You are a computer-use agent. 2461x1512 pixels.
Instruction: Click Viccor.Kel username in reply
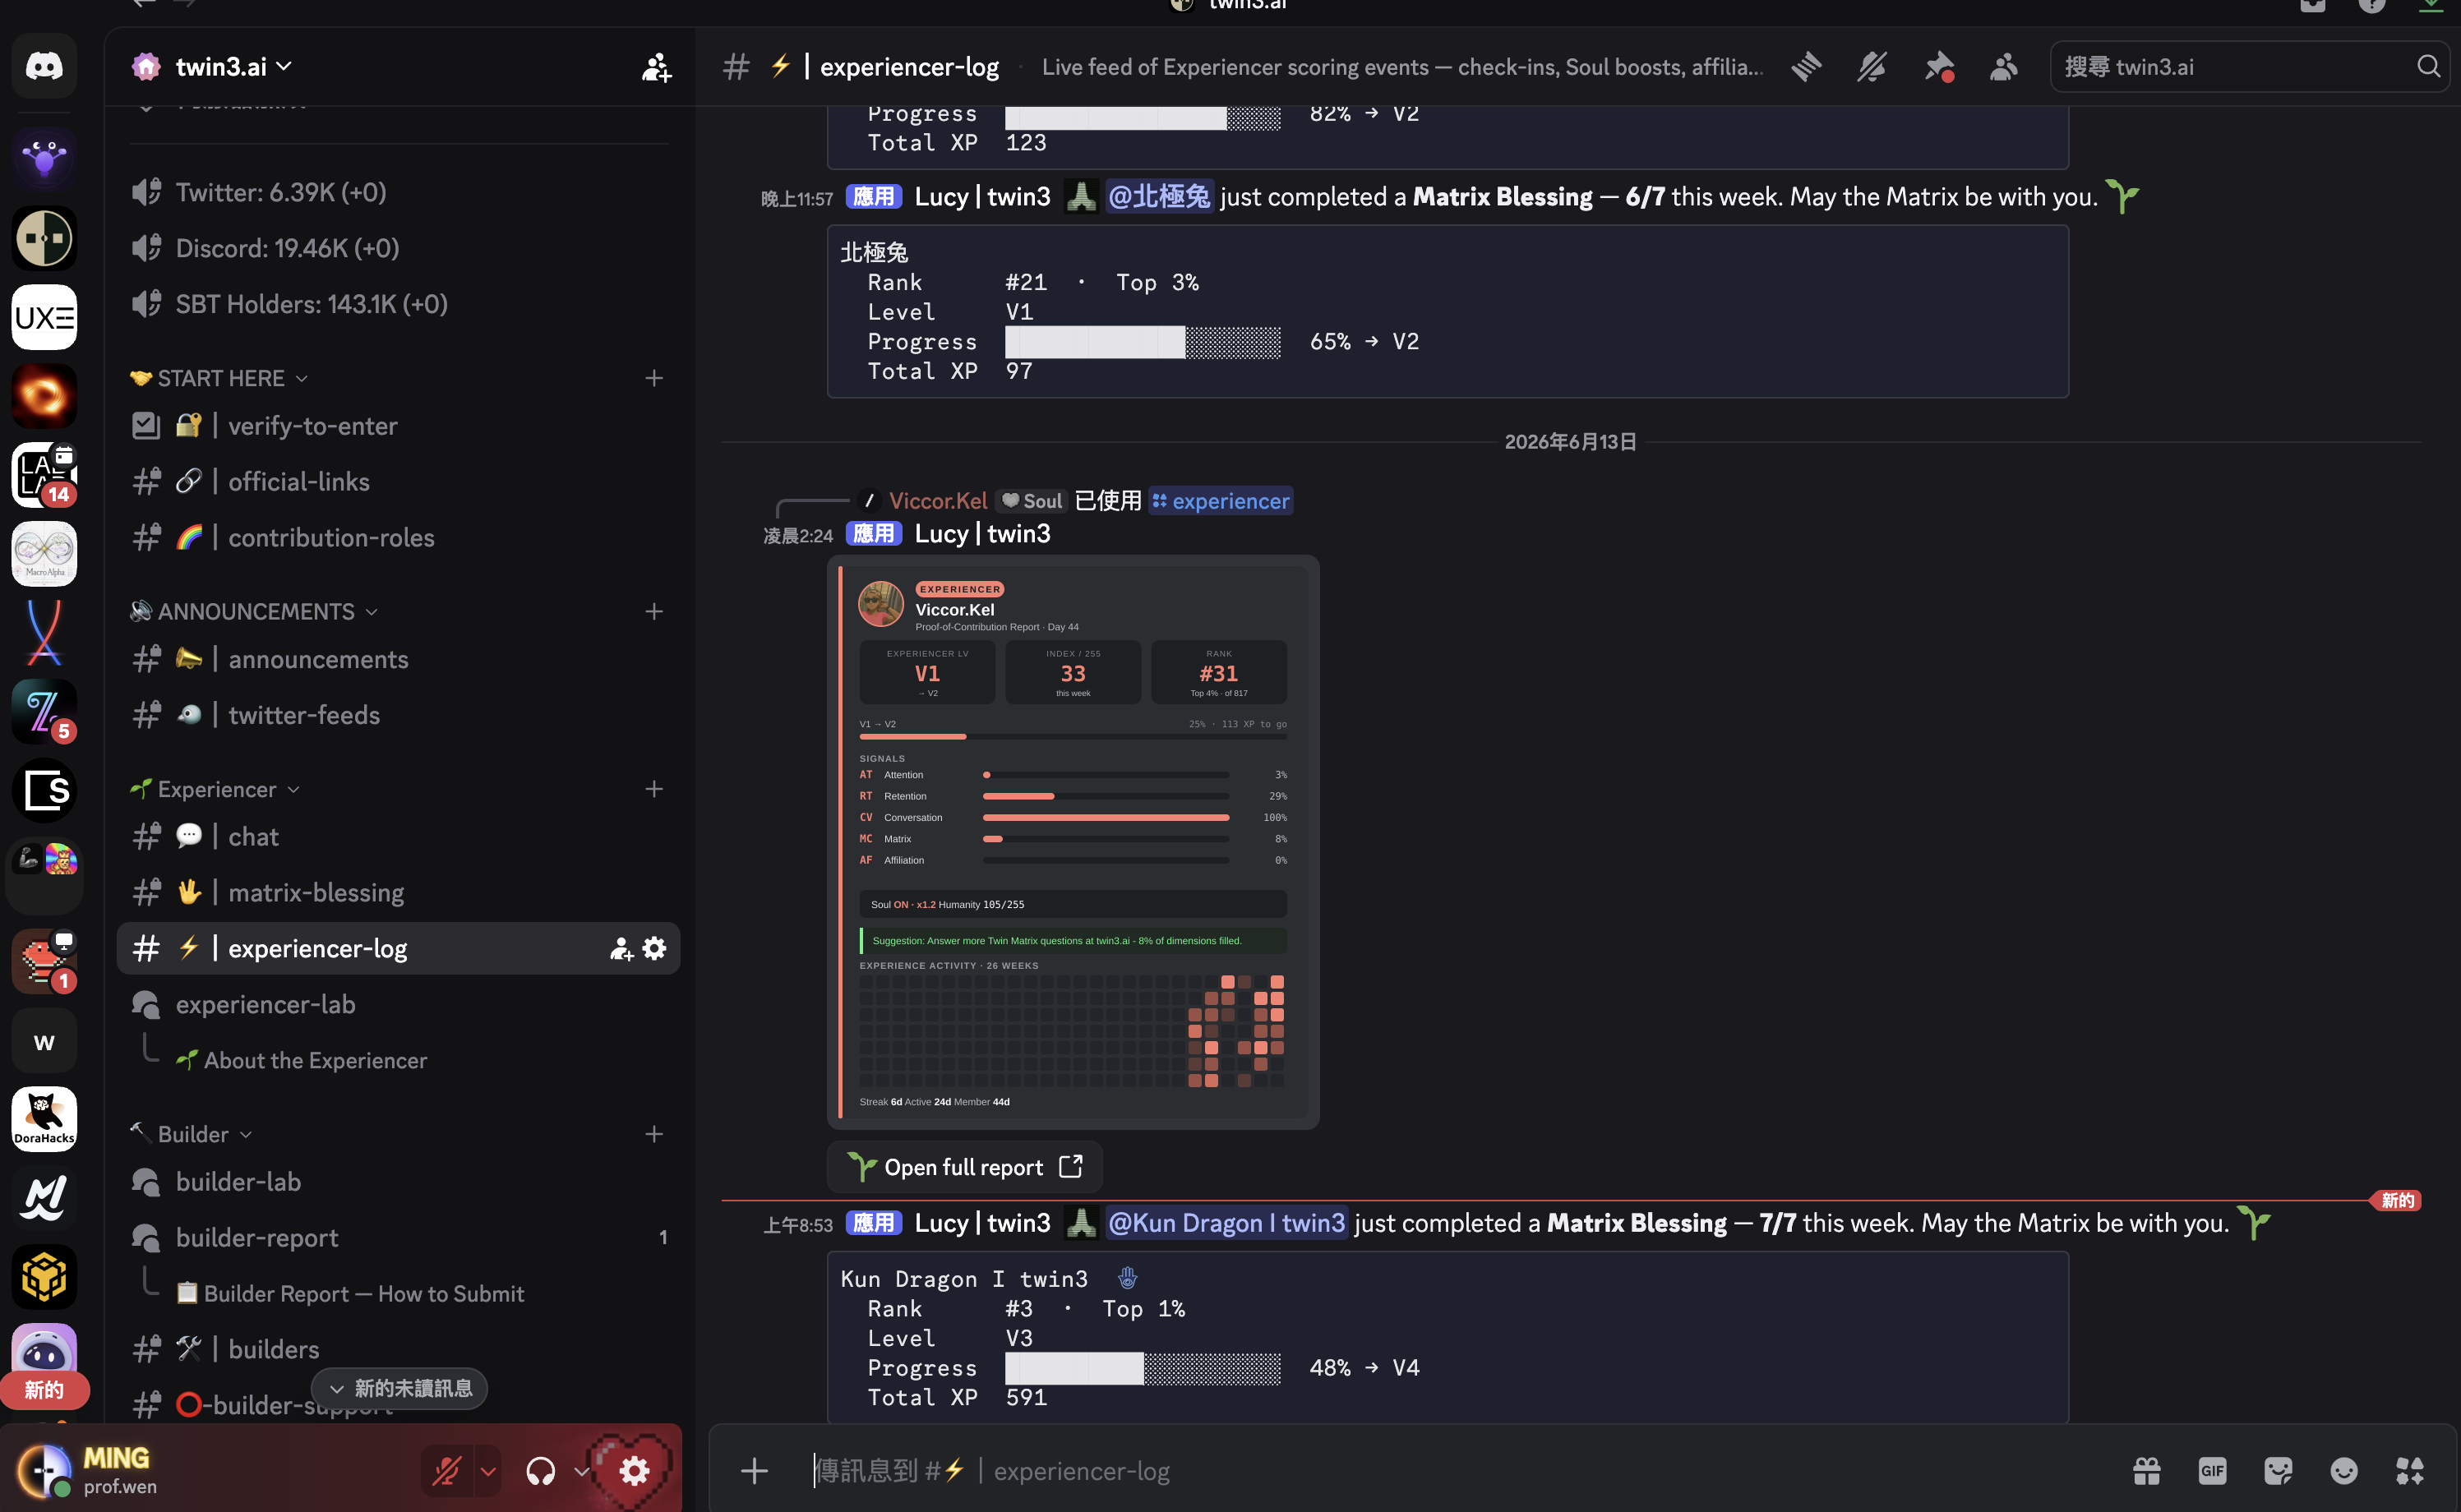tap(938, 501)
